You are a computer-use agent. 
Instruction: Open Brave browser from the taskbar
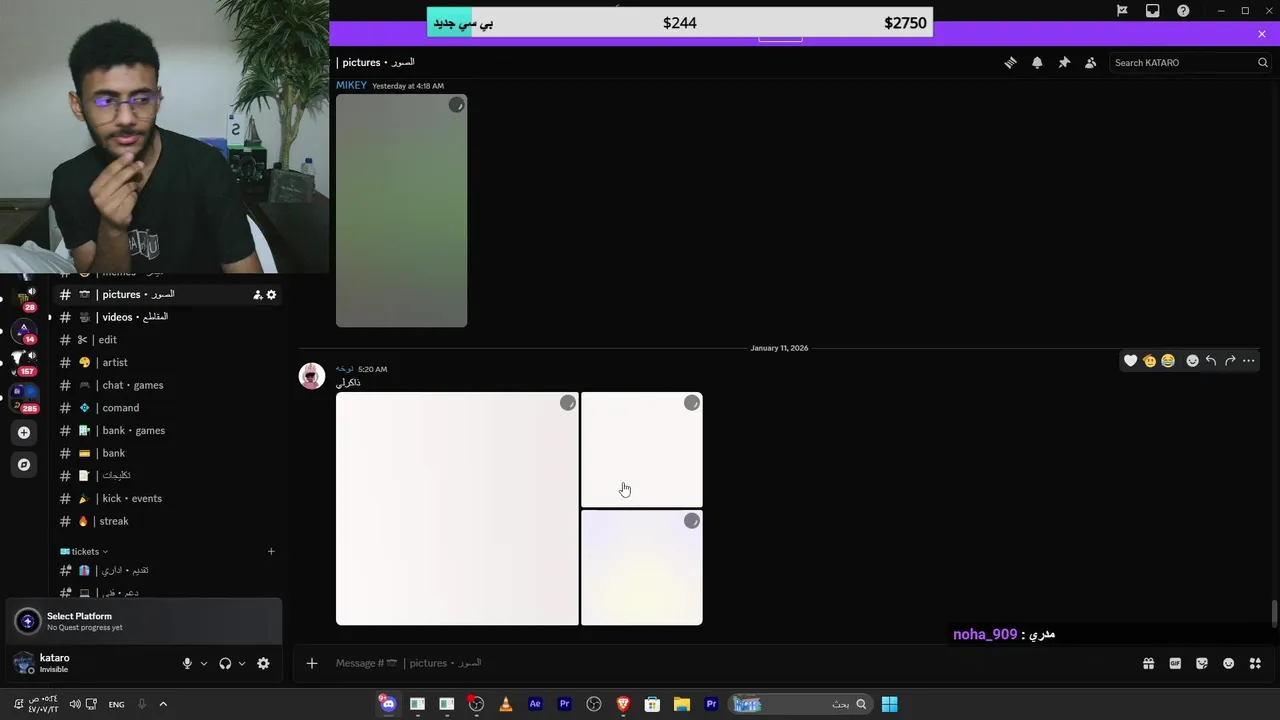click(x=623, y=704)
